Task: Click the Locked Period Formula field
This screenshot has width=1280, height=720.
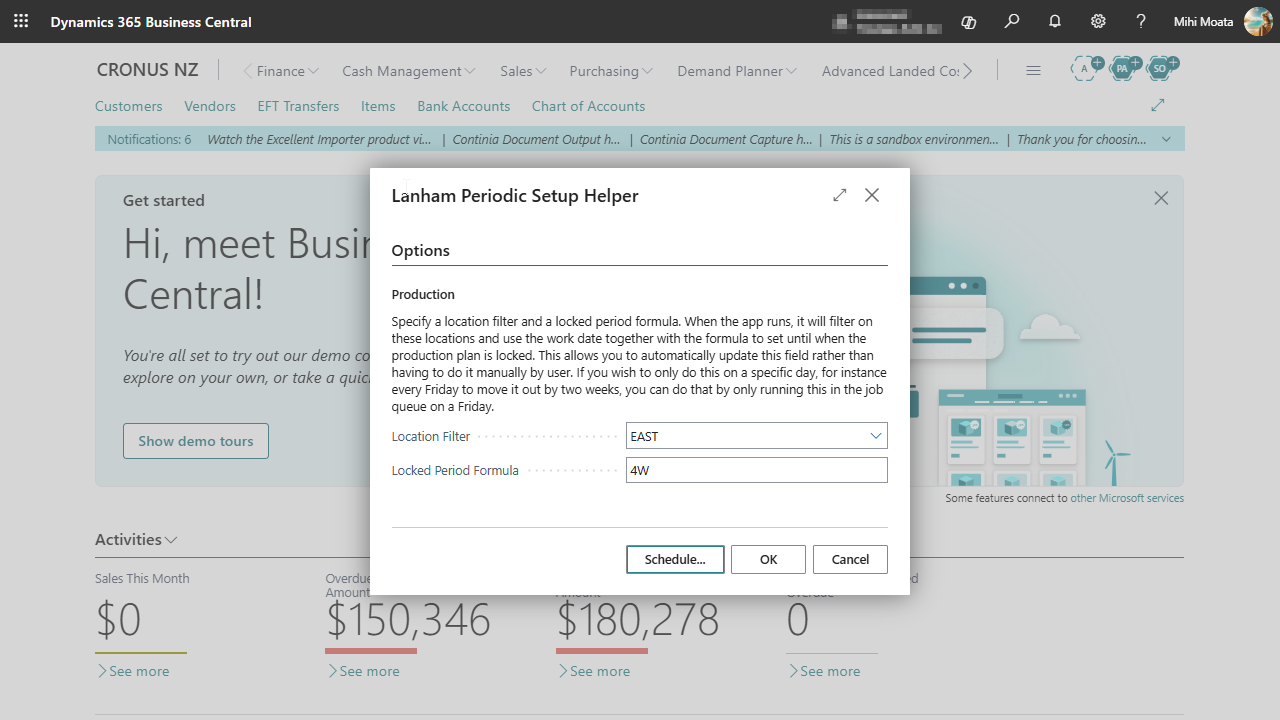Action: [x=756, y=470]
